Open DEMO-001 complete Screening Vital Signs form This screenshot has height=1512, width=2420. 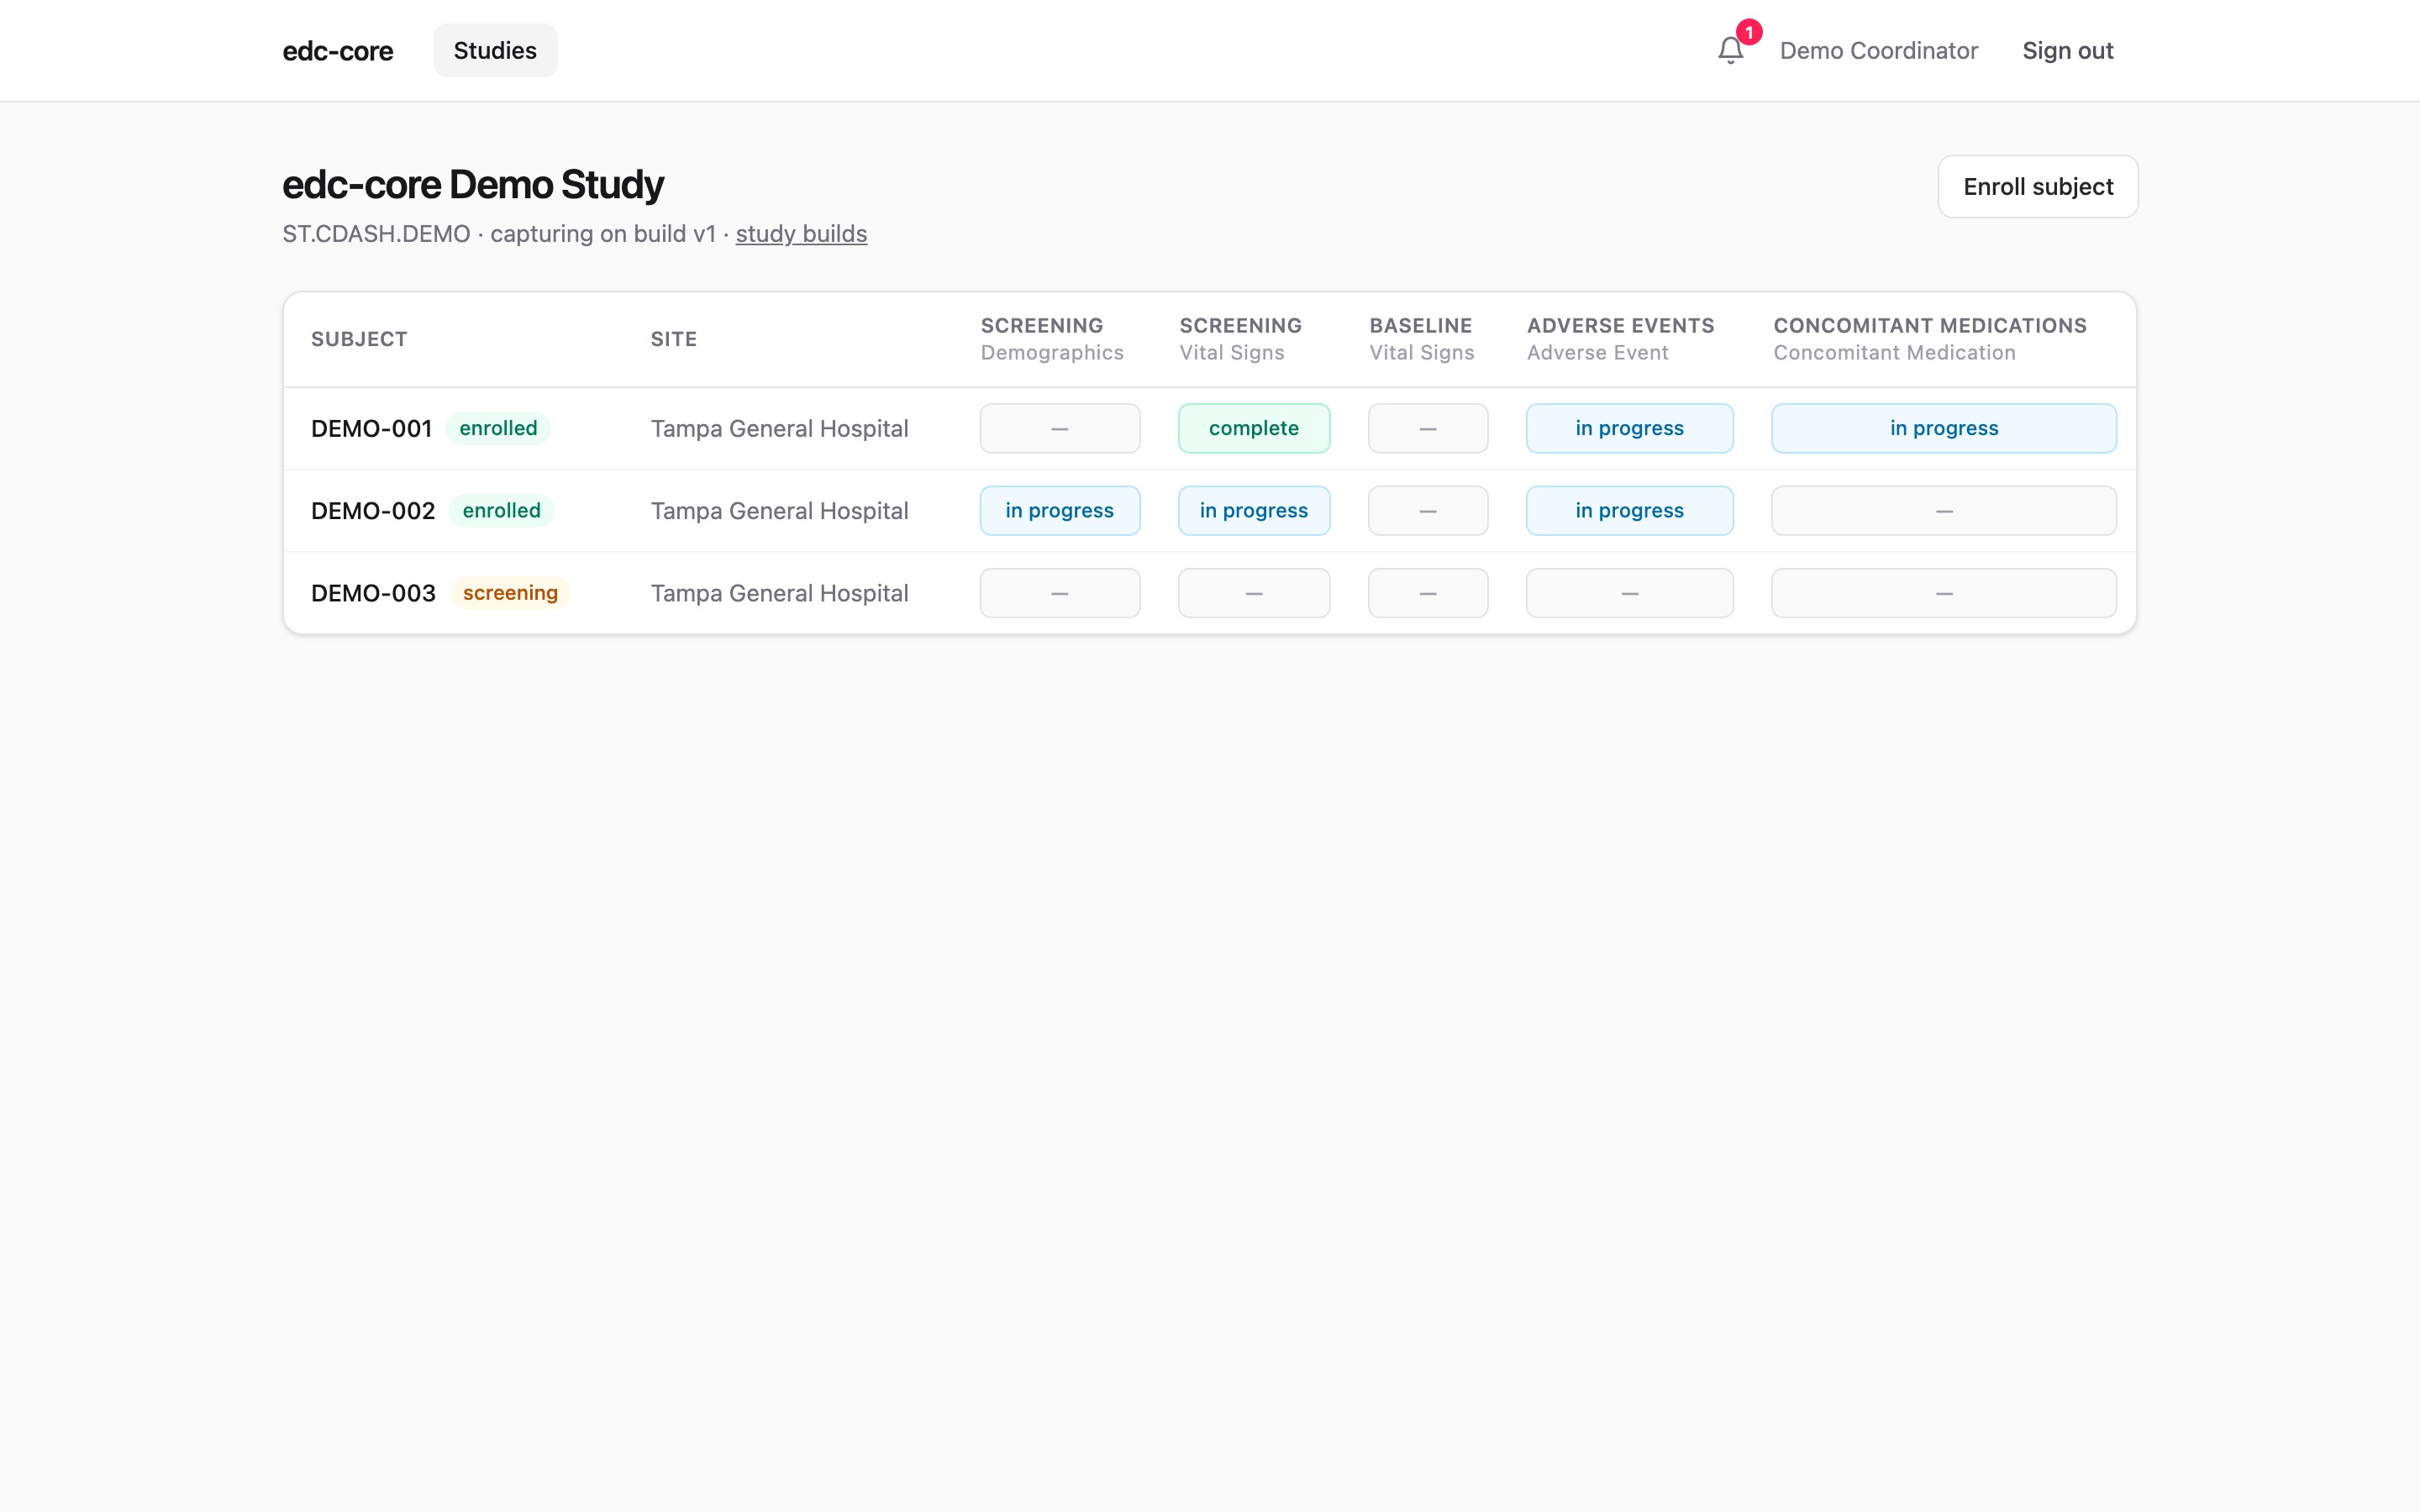click(1254, 428)
